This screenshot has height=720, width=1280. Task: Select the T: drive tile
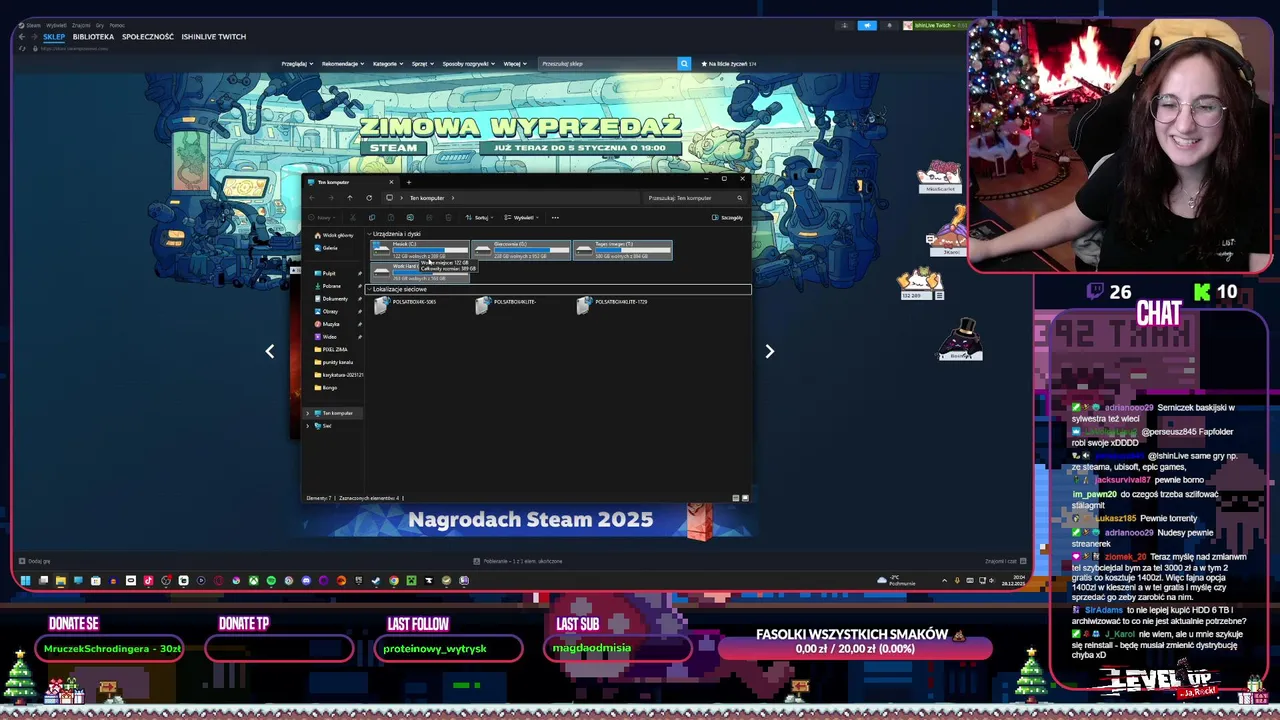point(622,250)
